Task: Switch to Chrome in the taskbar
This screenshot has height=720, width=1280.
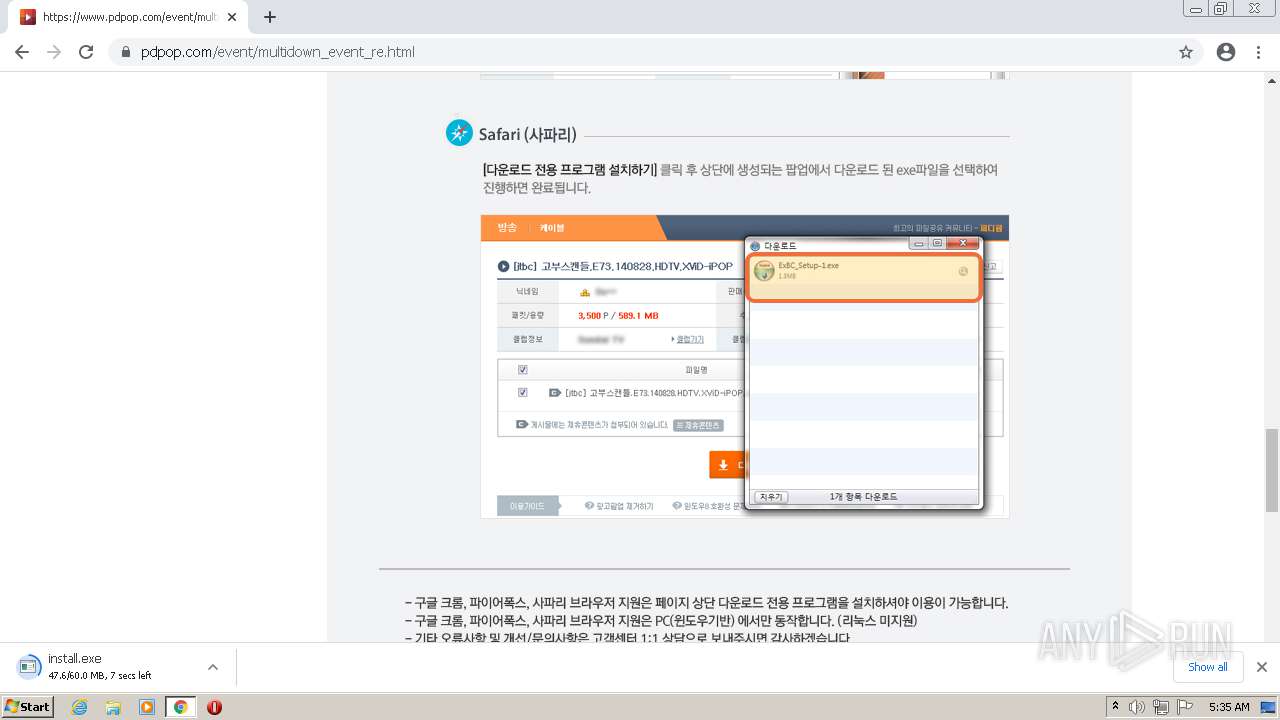Action: (x=180, y=707)
